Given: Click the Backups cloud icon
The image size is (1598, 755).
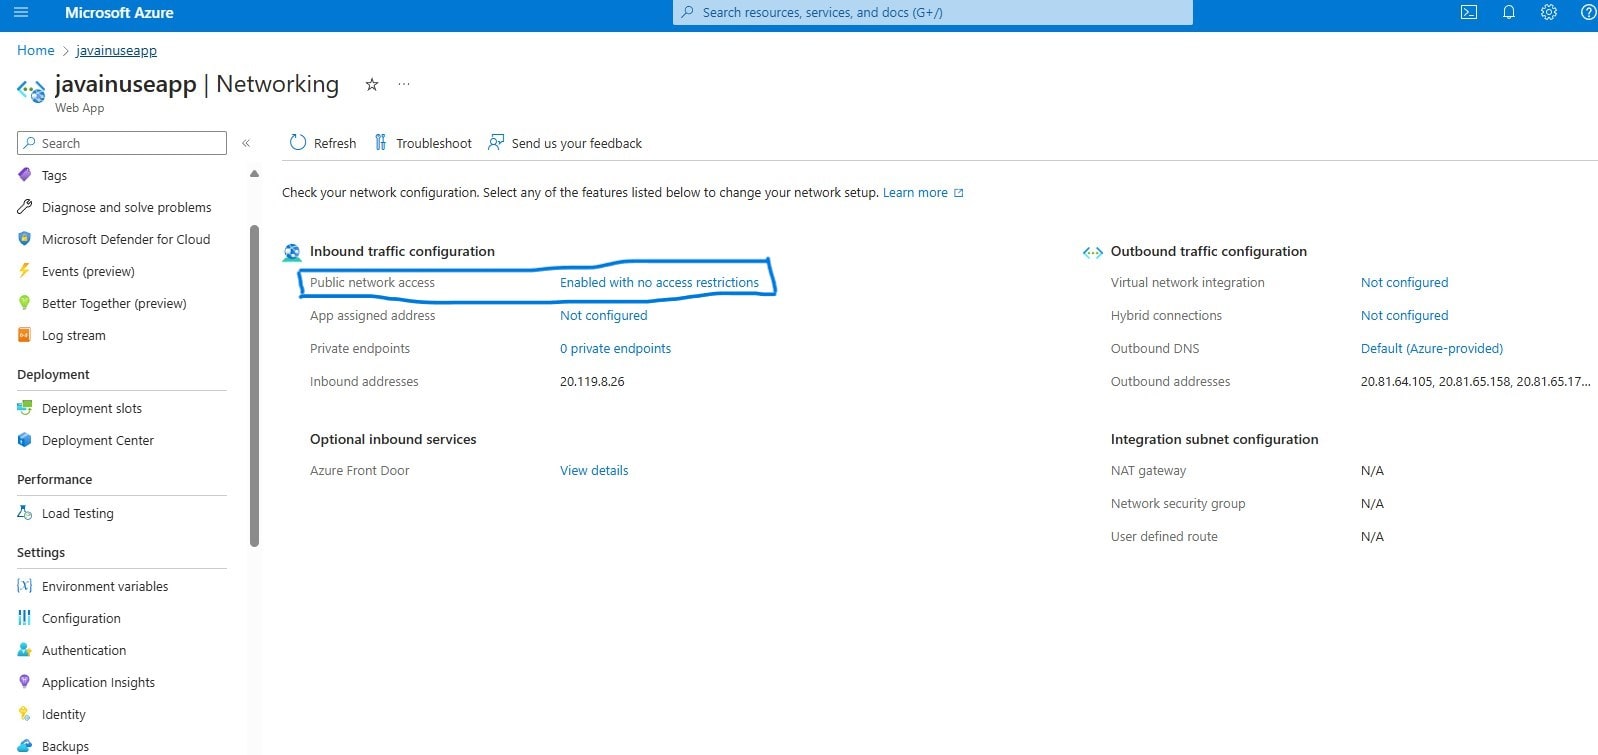Looking at the screenshot, I should tap(25, 746).
